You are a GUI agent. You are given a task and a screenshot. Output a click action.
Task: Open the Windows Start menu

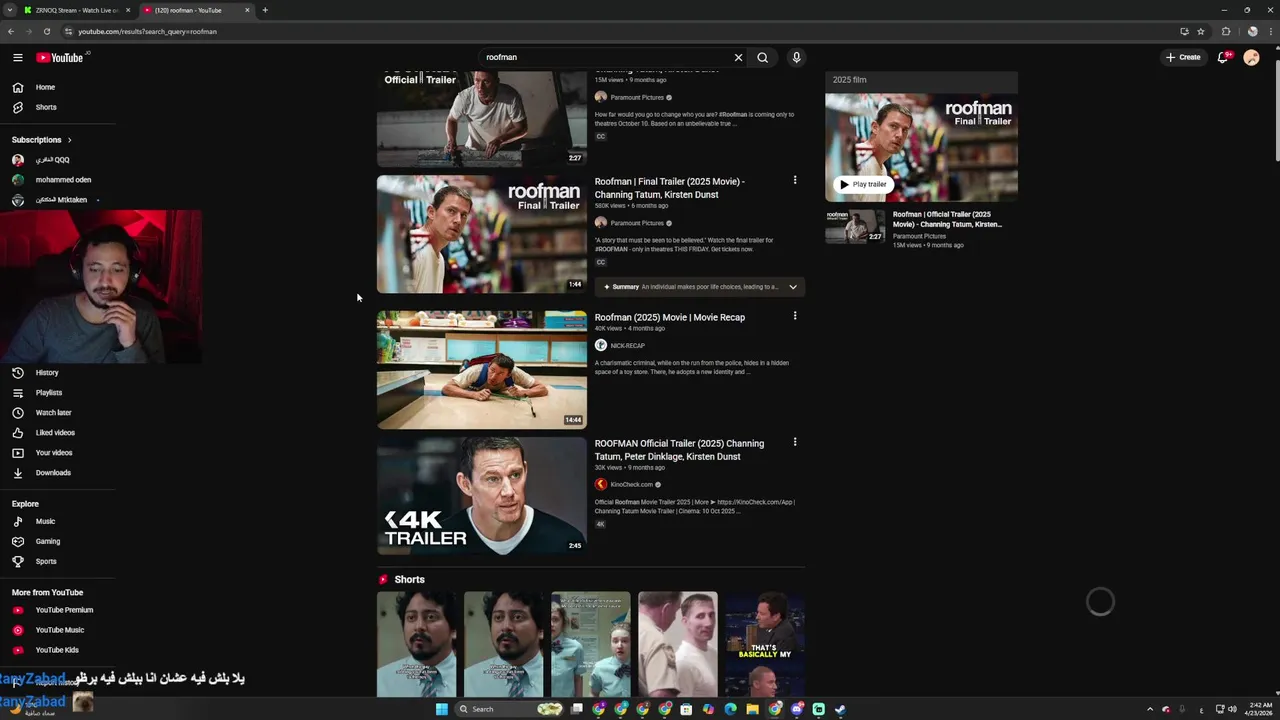click(x=441, y=709)
